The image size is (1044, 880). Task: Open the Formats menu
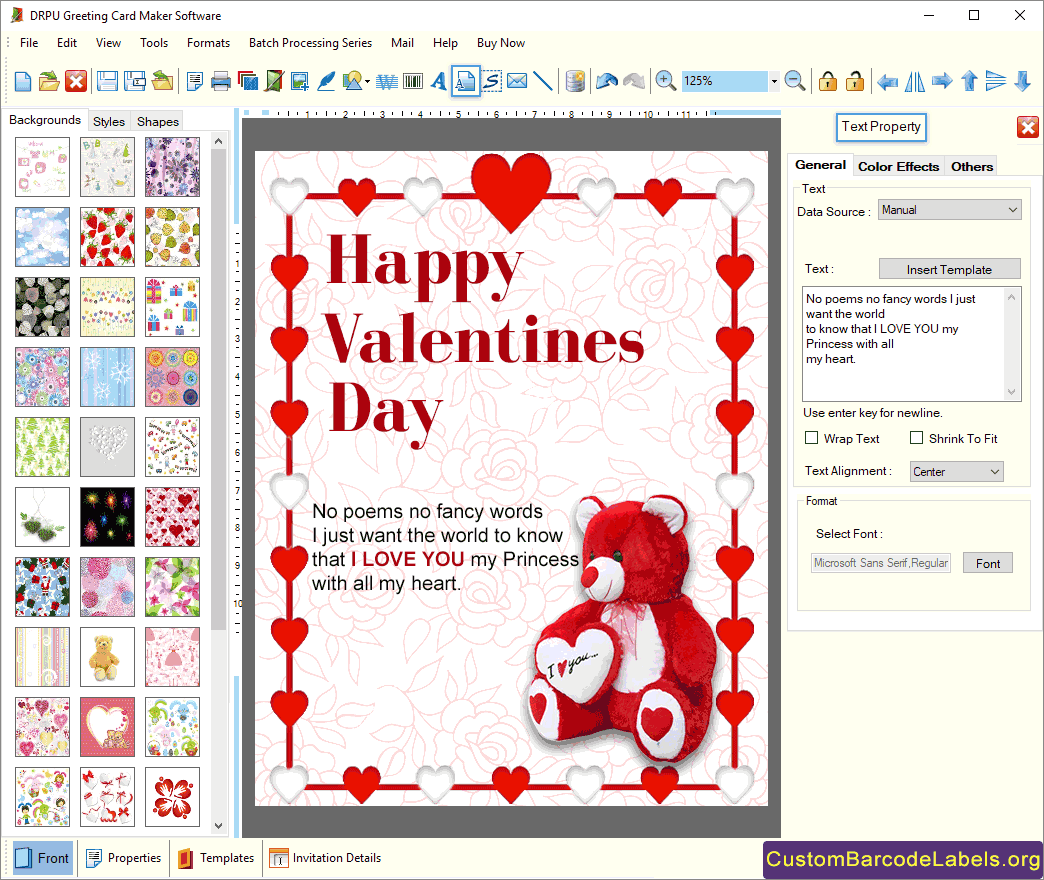point(208,43)
